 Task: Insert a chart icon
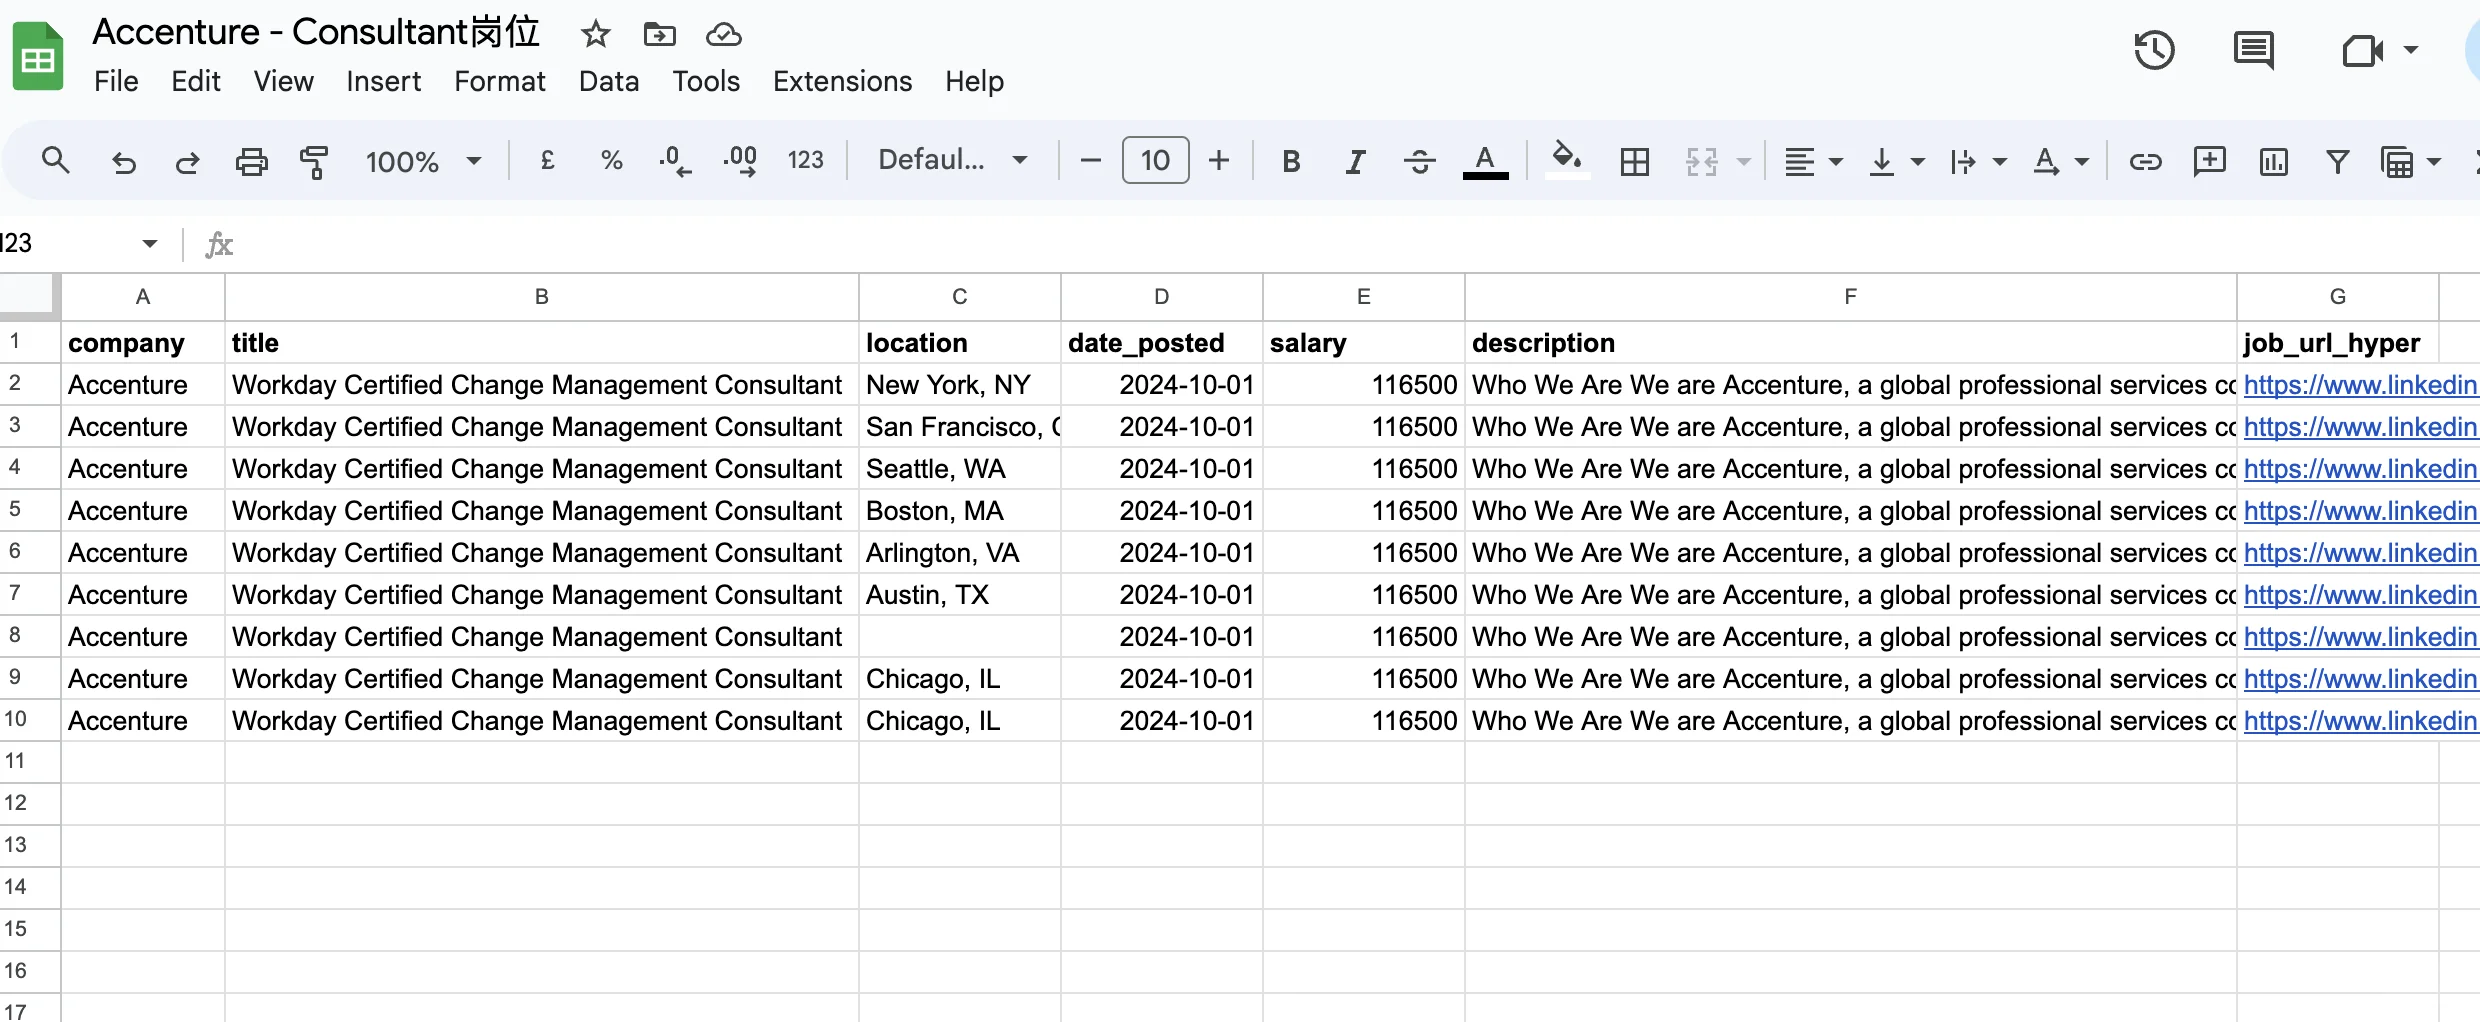tap(2273, 161)
